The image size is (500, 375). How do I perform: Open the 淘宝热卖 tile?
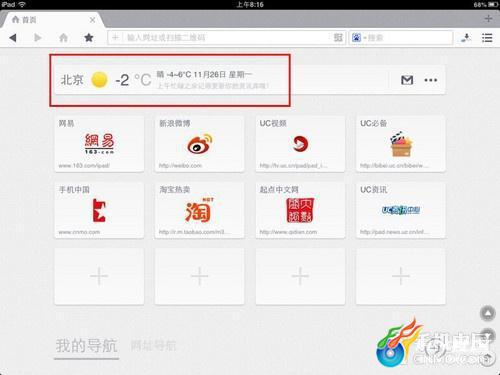tap(199, 210)
